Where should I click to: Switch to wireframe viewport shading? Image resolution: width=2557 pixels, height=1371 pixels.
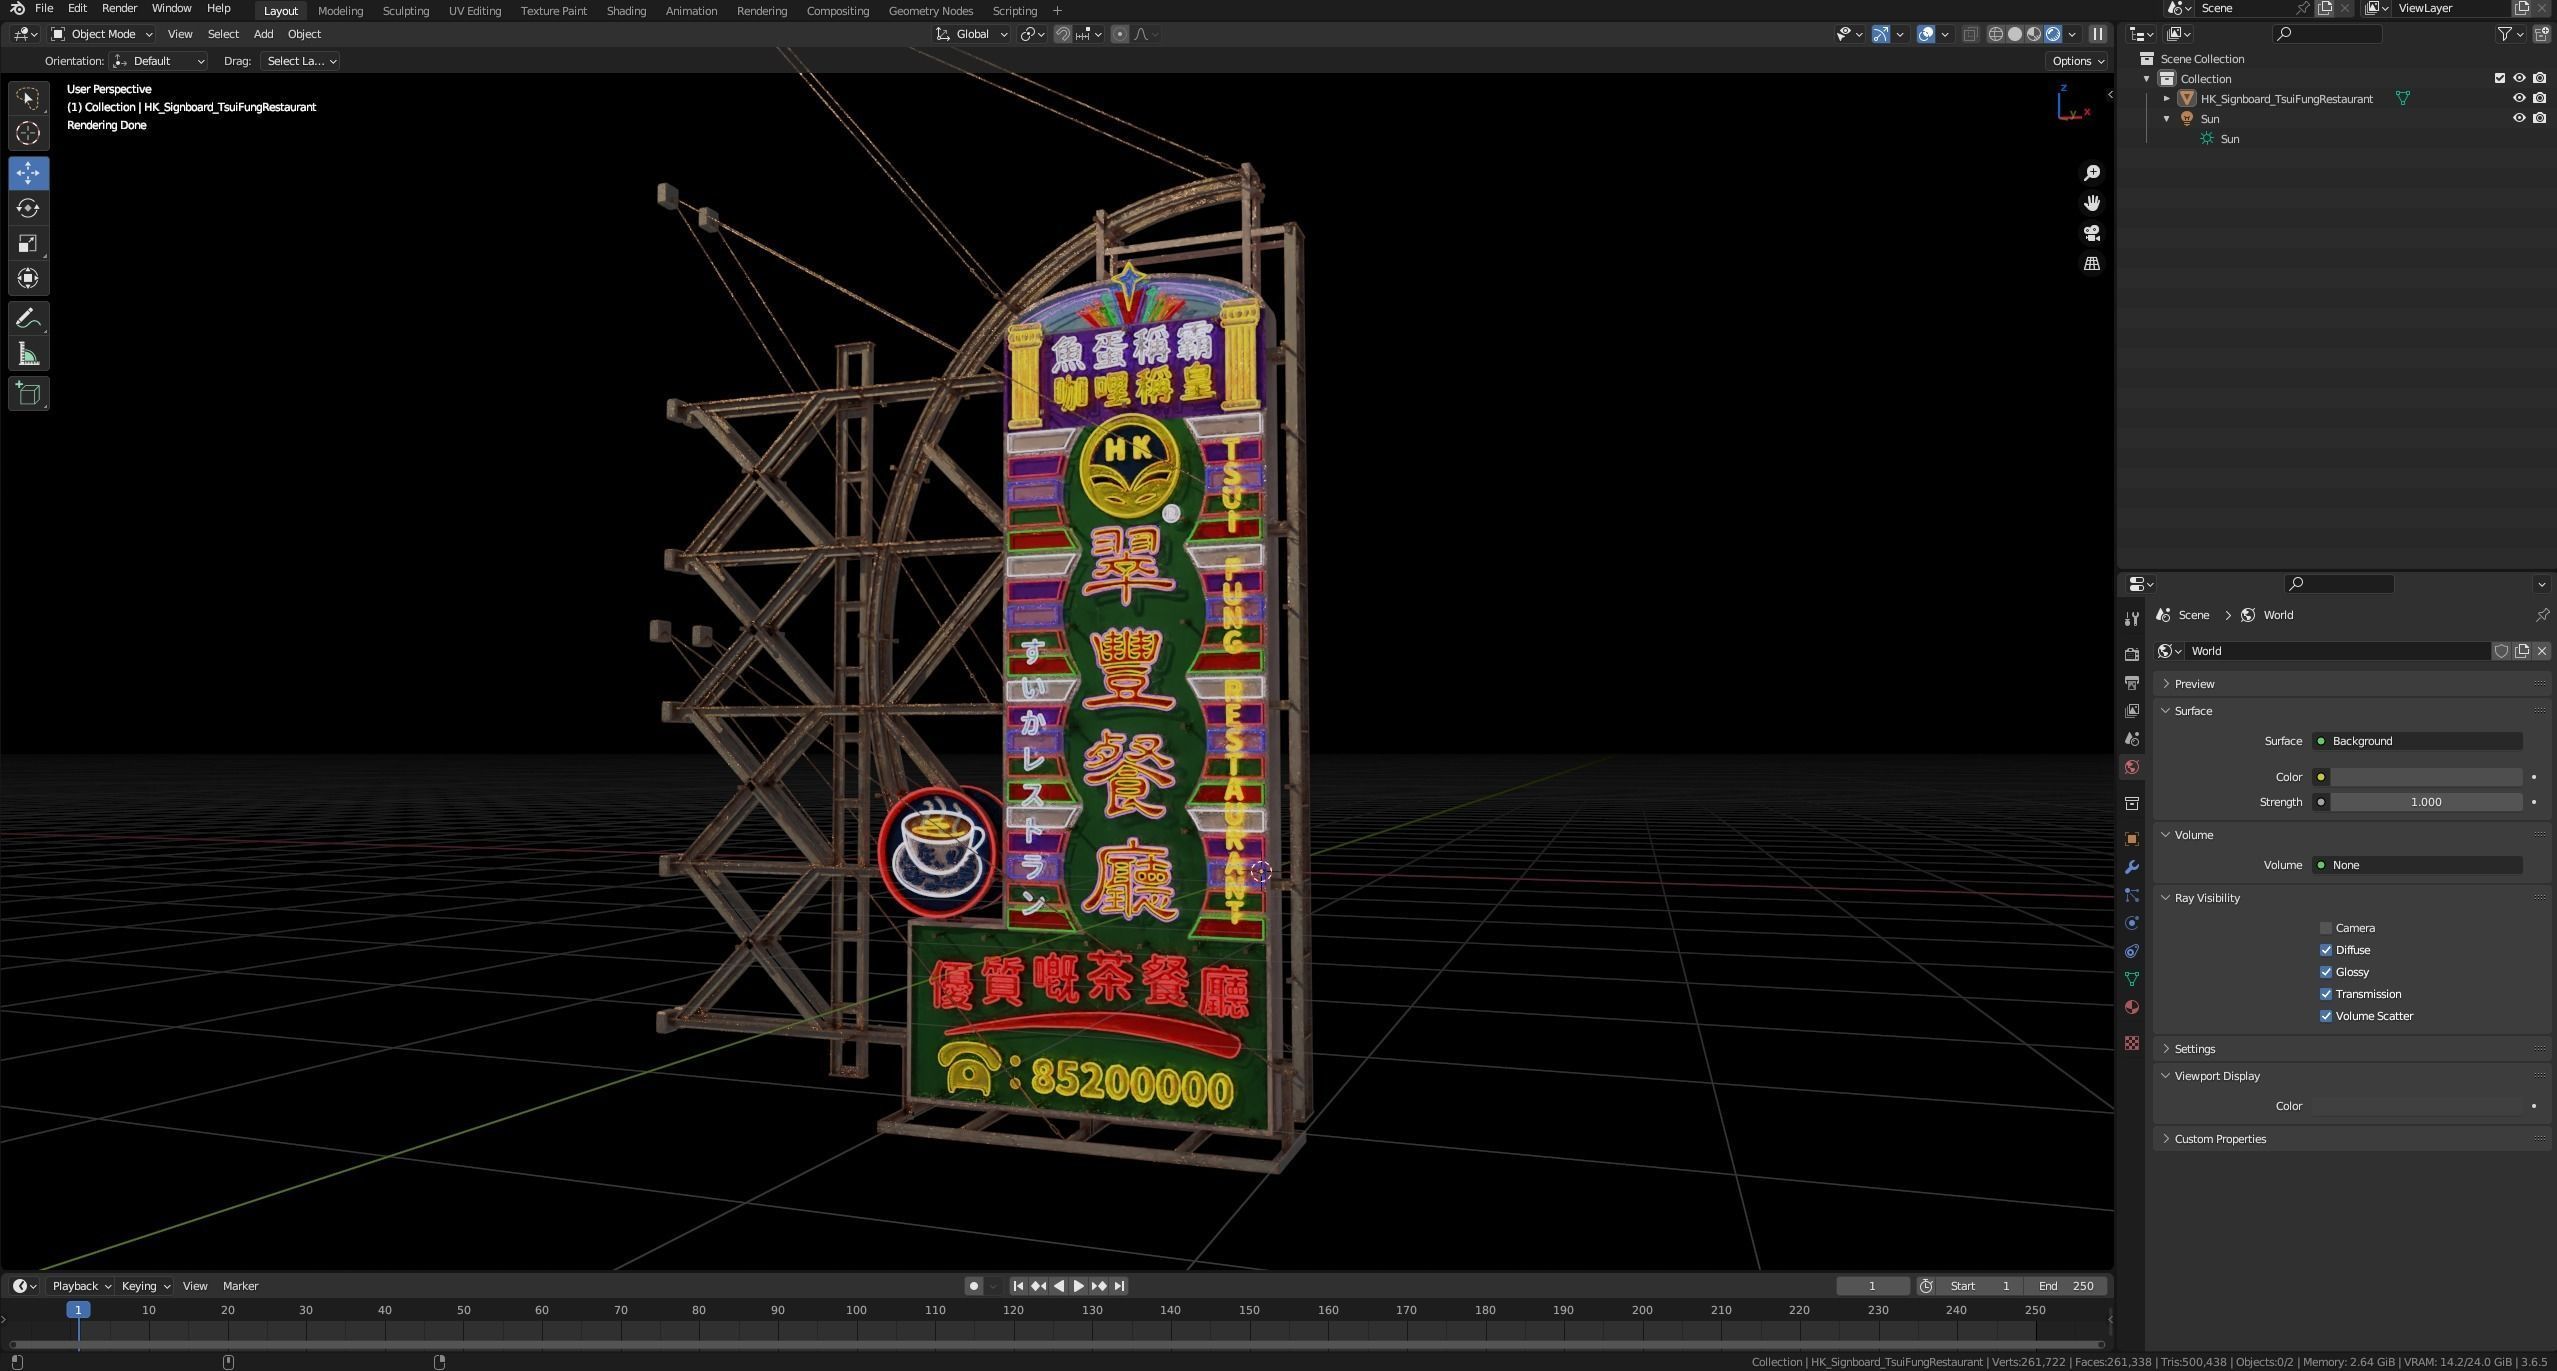click(1995, 34)
